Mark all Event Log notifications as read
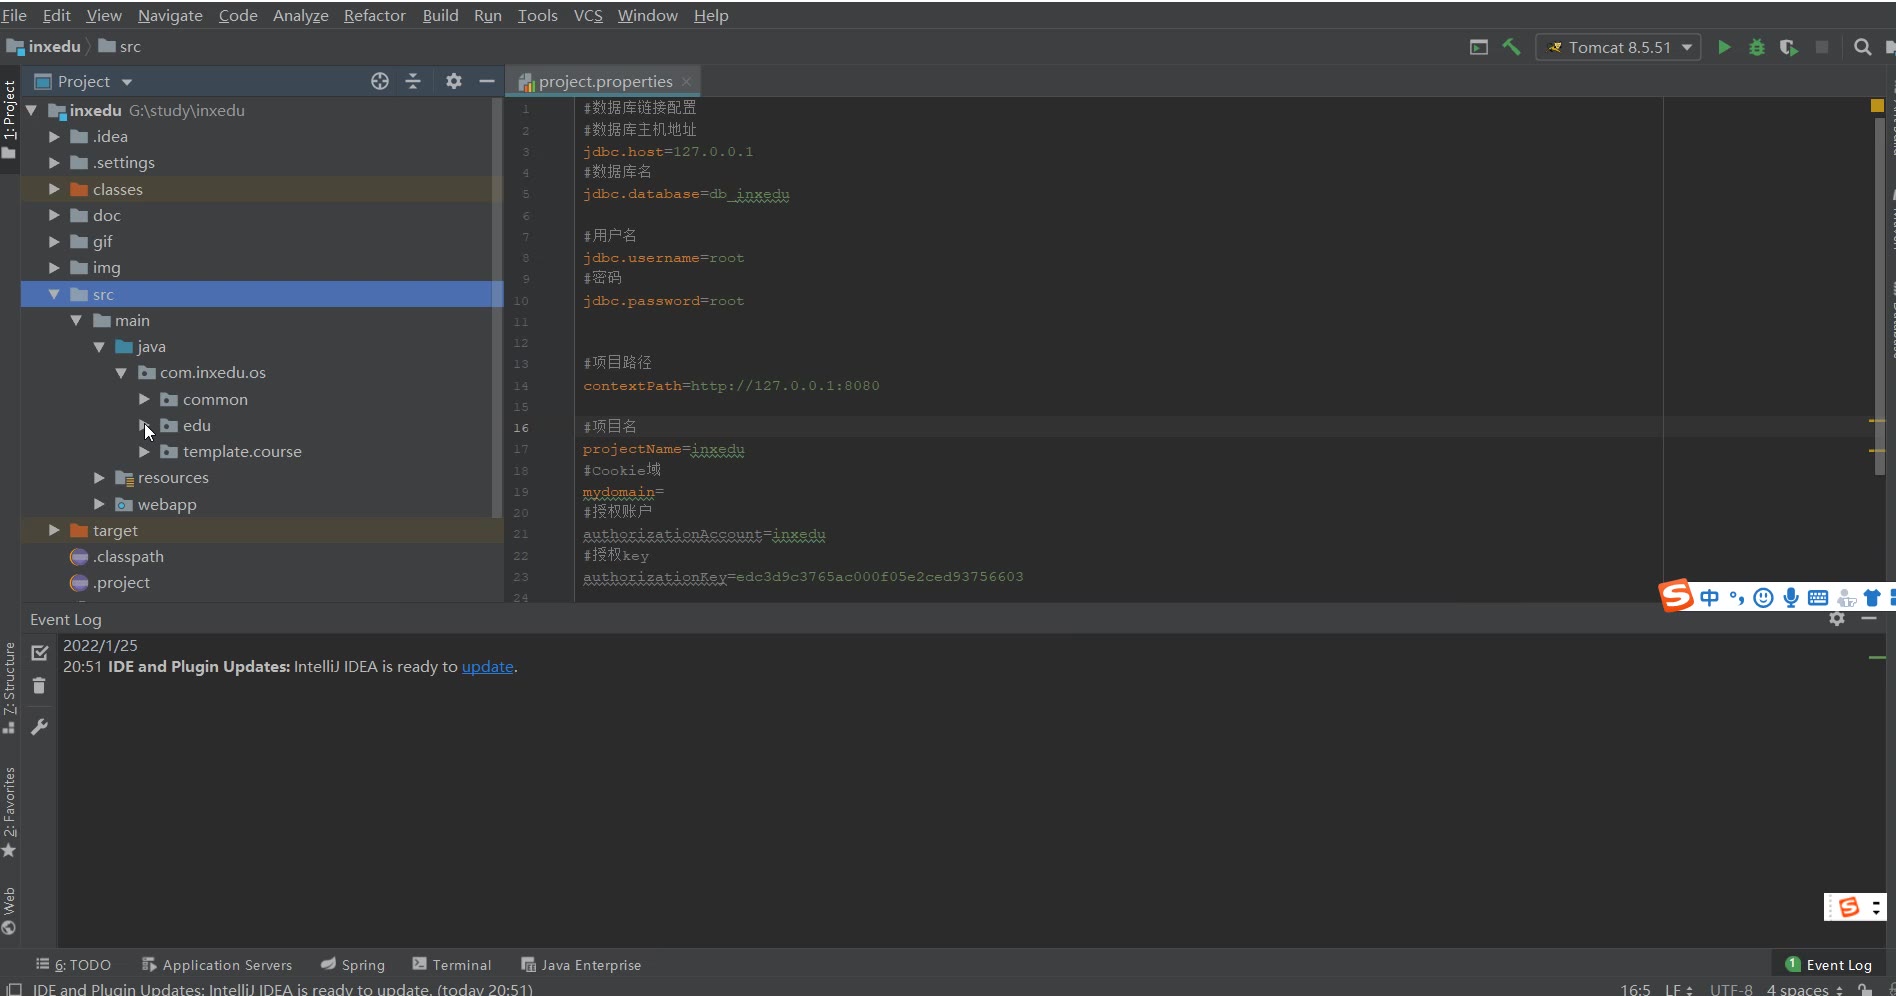This screenshot has width=1896, height=996. tap(39, 653)
